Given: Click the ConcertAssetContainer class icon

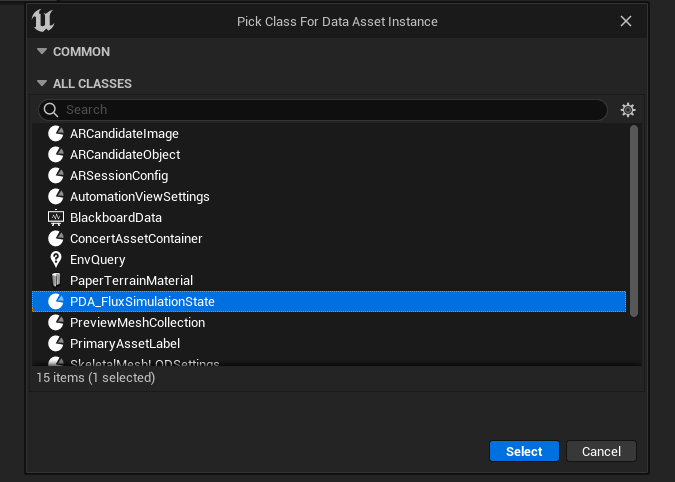Looking at the screenshot, I should click(56, 238).
